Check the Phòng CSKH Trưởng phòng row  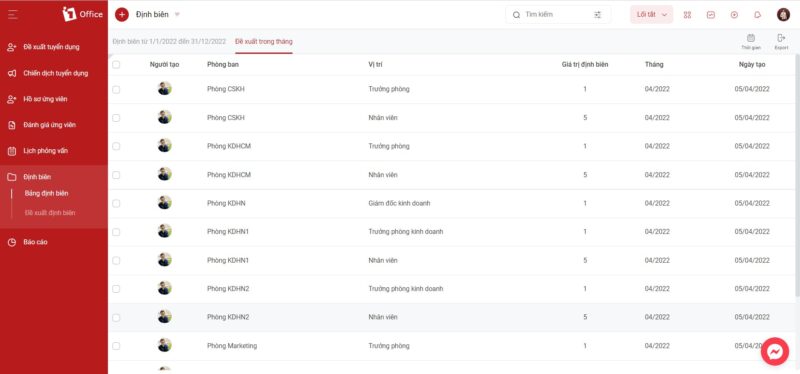(x=116, y=89)
